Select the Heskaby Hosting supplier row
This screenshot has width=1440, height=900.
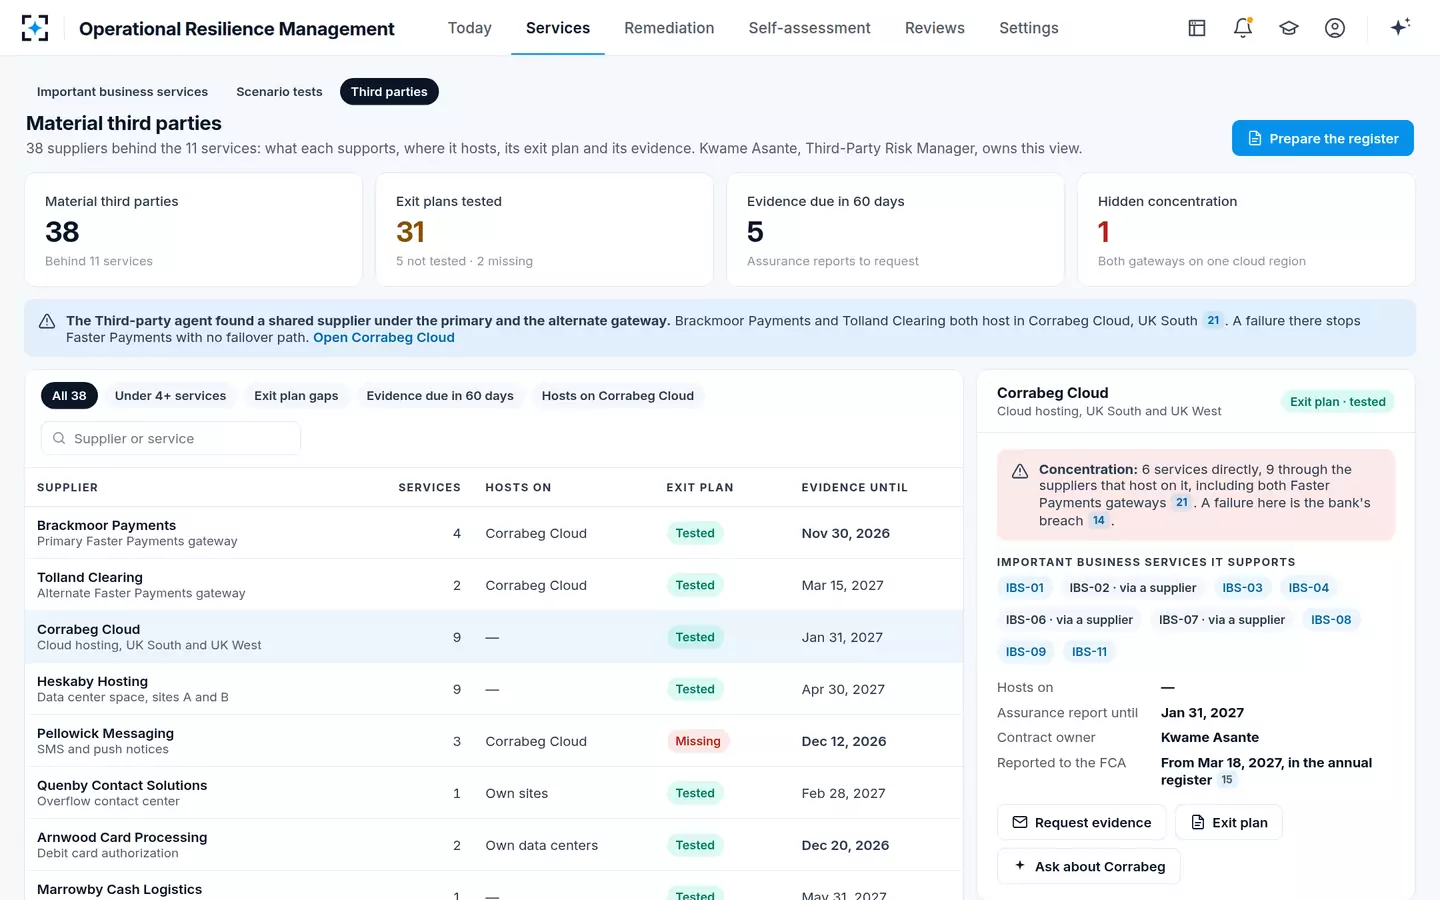pos(494,689)
